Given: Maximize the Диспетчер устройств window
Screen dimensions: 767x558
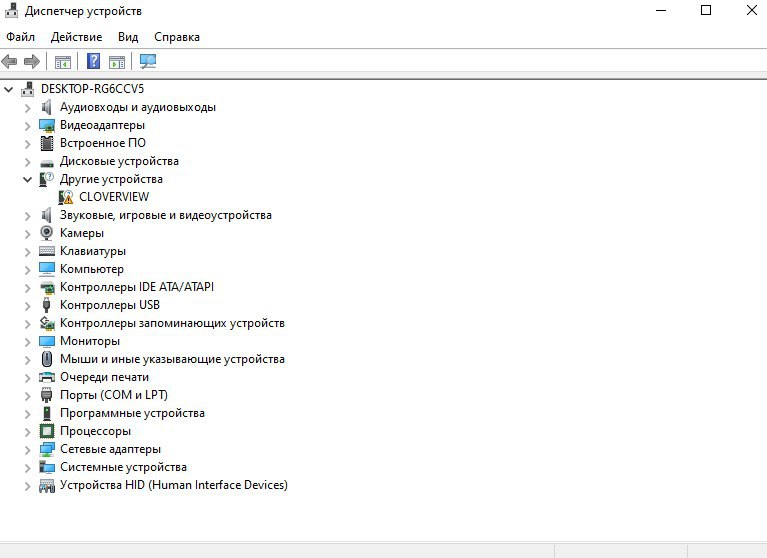Looking at the screenshot, I should [x=706, y=10].
